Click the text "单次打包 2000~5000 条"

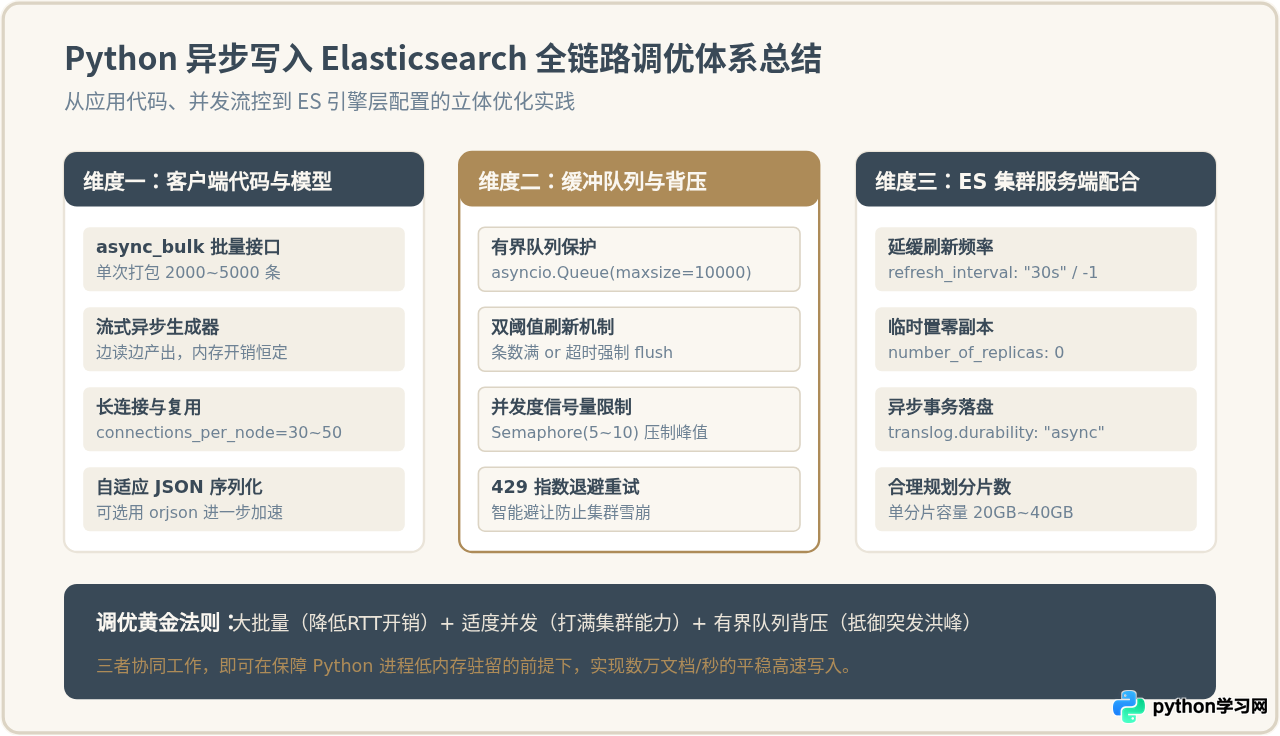[x=189, y=272]
